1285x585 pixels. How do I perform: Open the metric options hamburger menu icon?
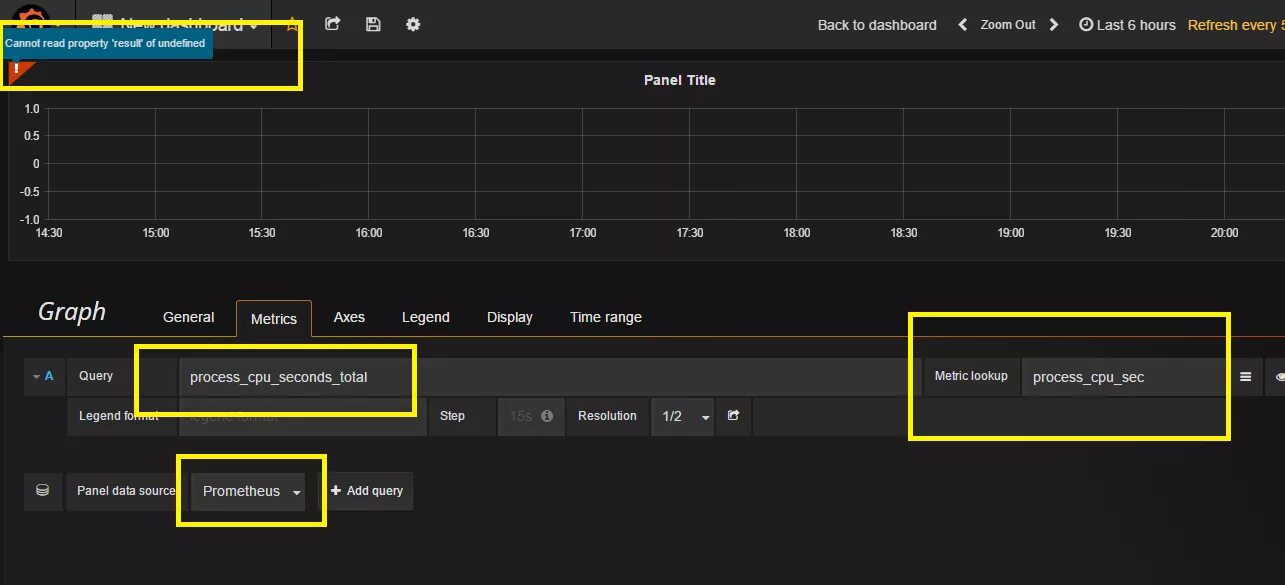1246,377
